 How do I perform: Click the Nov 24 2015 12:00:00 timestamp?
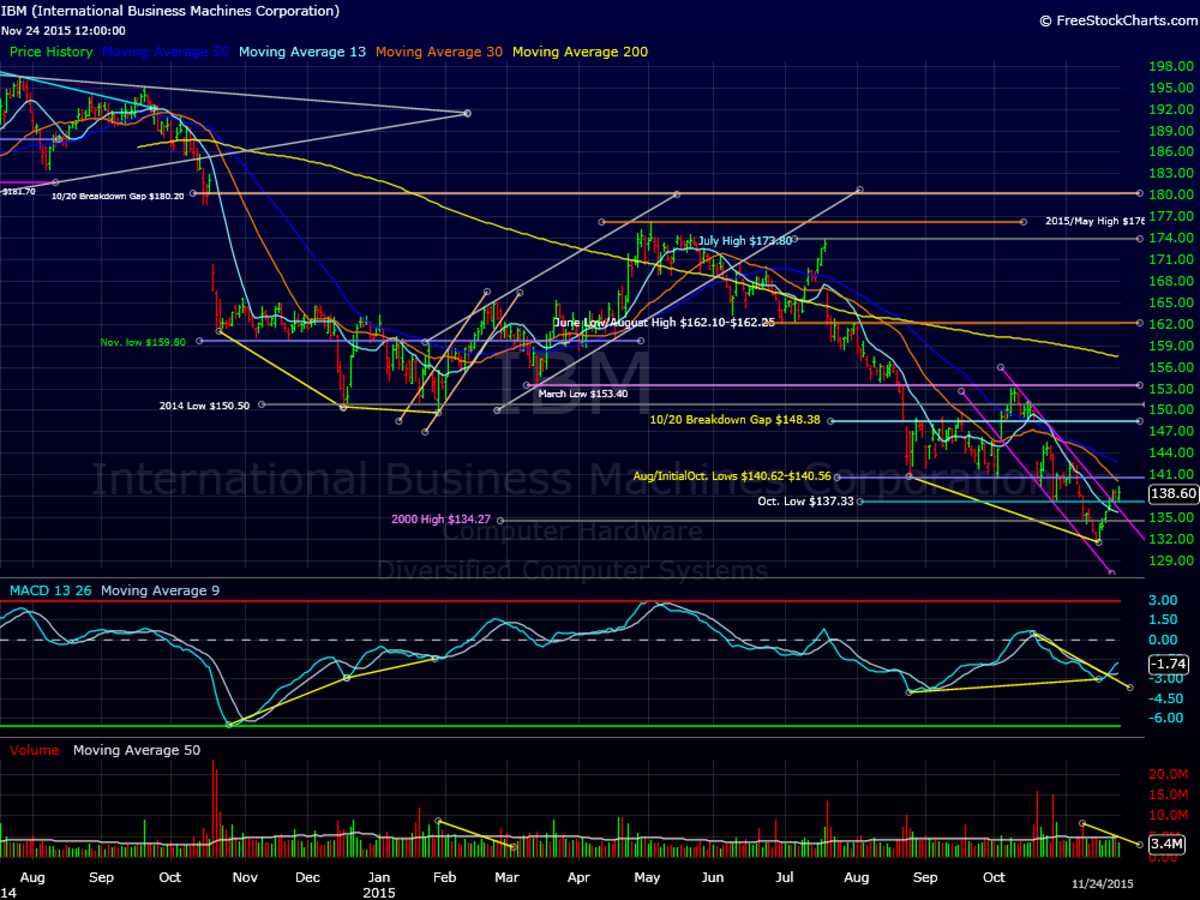pyautogui.click(x=62, y=30)
